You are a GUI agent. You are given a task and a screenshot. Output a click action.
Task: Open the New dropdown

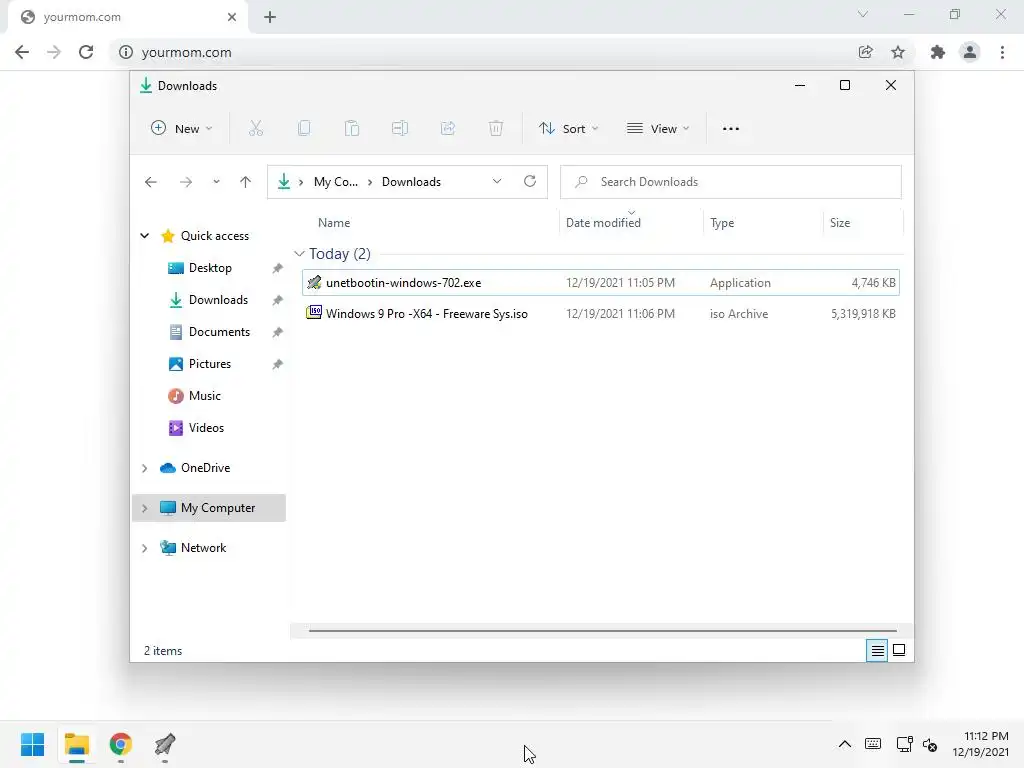(182, 129)
